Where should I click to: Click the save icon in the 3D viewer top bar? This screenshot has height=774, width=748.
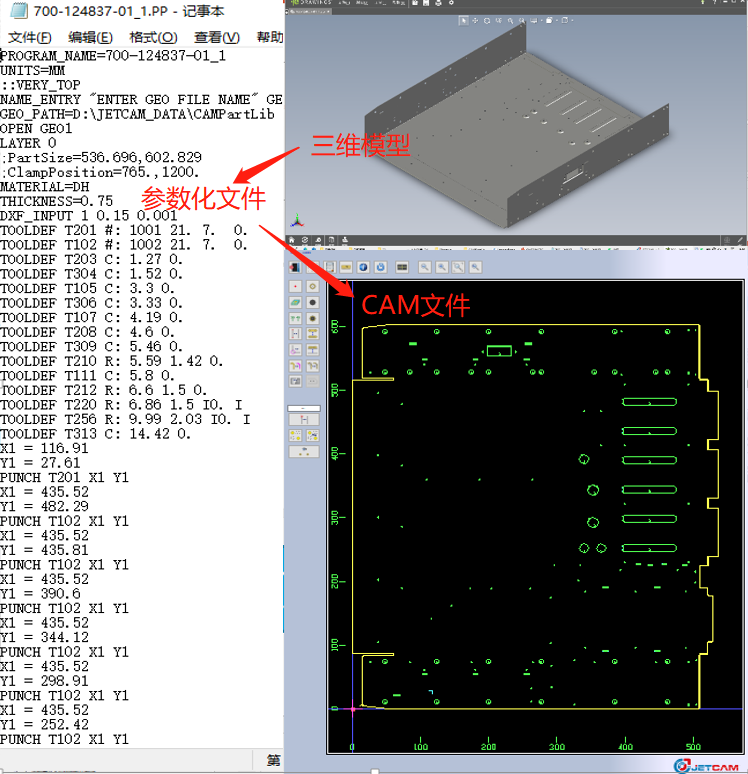[426, 2]
